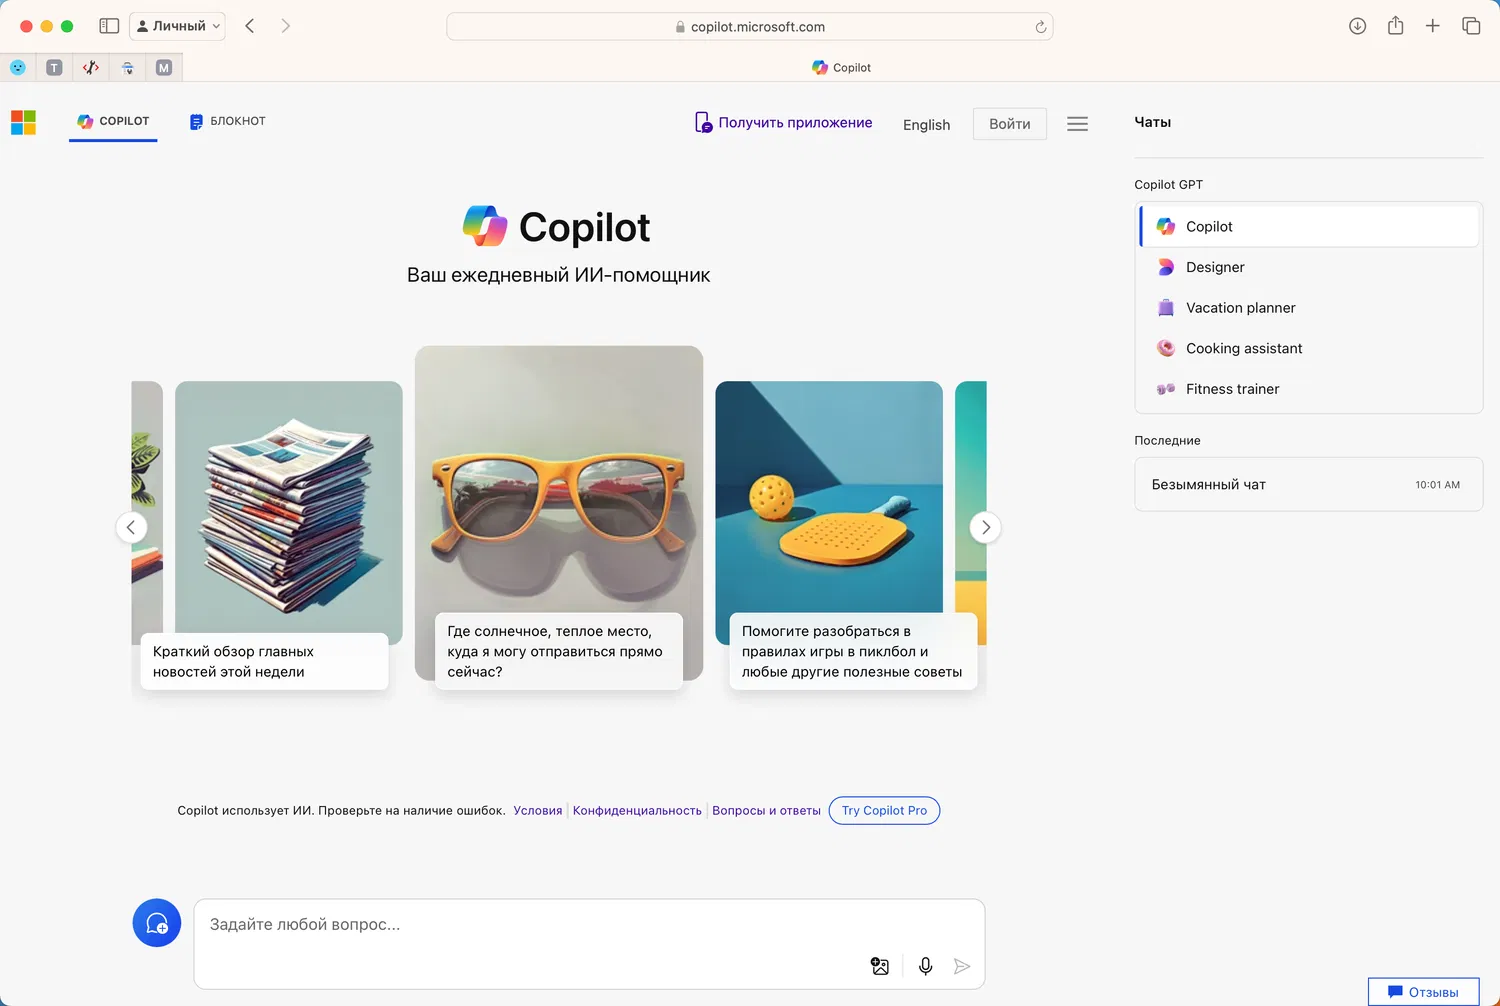Viewport: 1500px width, 1006px height.
Task: Go forward in Safari
Action: pyautogui.click(x=286, y=26)
